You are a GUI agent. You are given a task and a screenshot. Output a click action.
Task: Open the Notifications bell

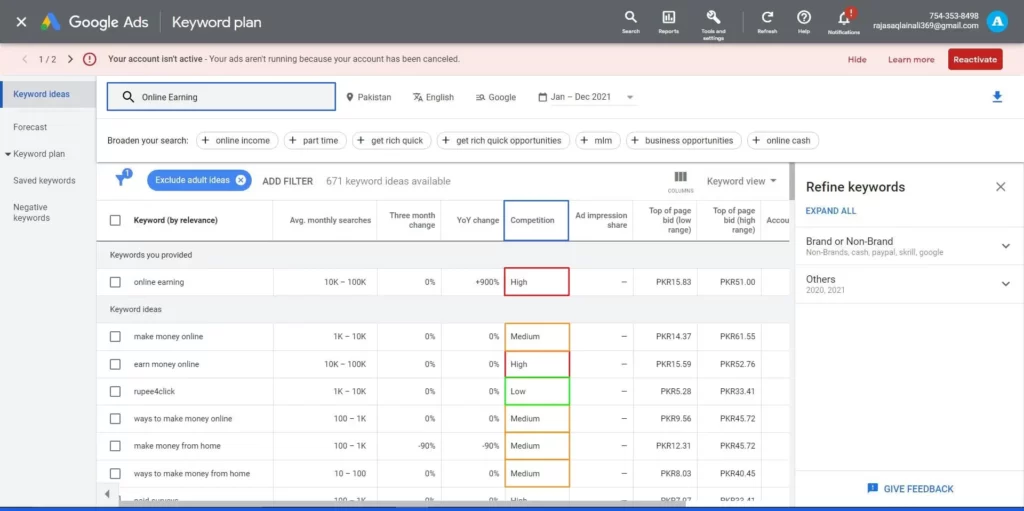tap(844, 21)
